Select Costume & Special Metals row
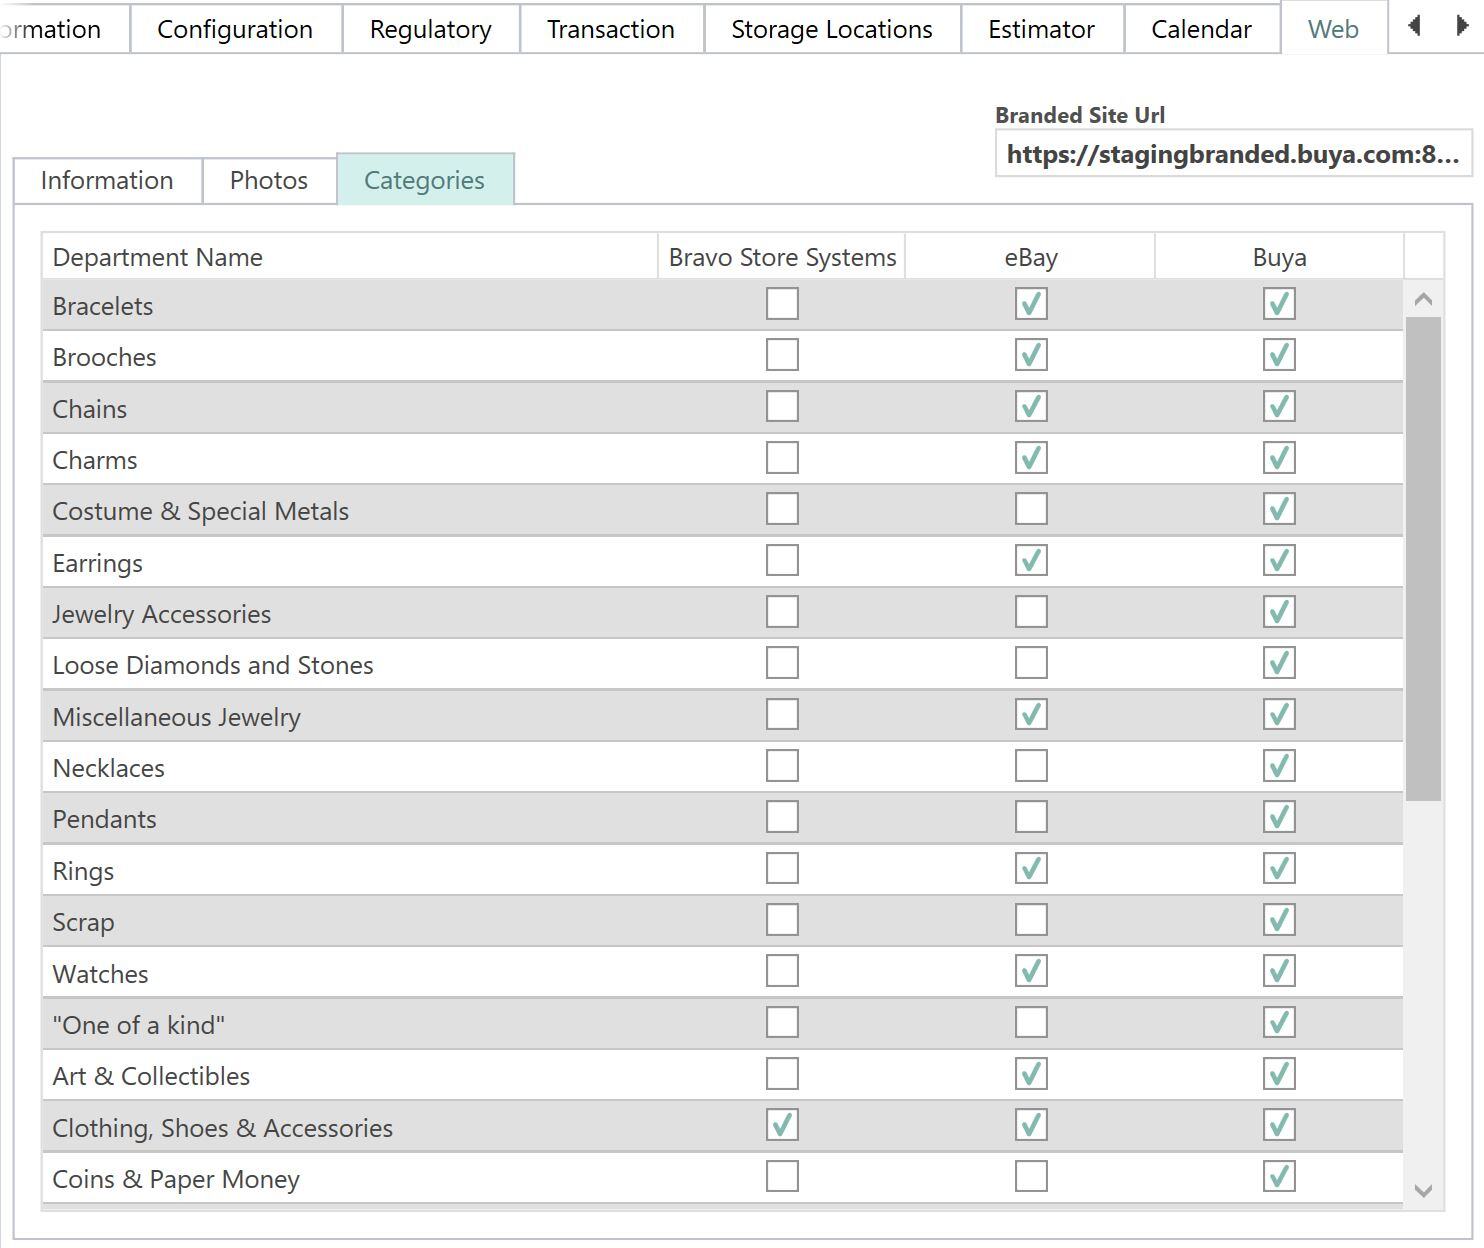 722,511
